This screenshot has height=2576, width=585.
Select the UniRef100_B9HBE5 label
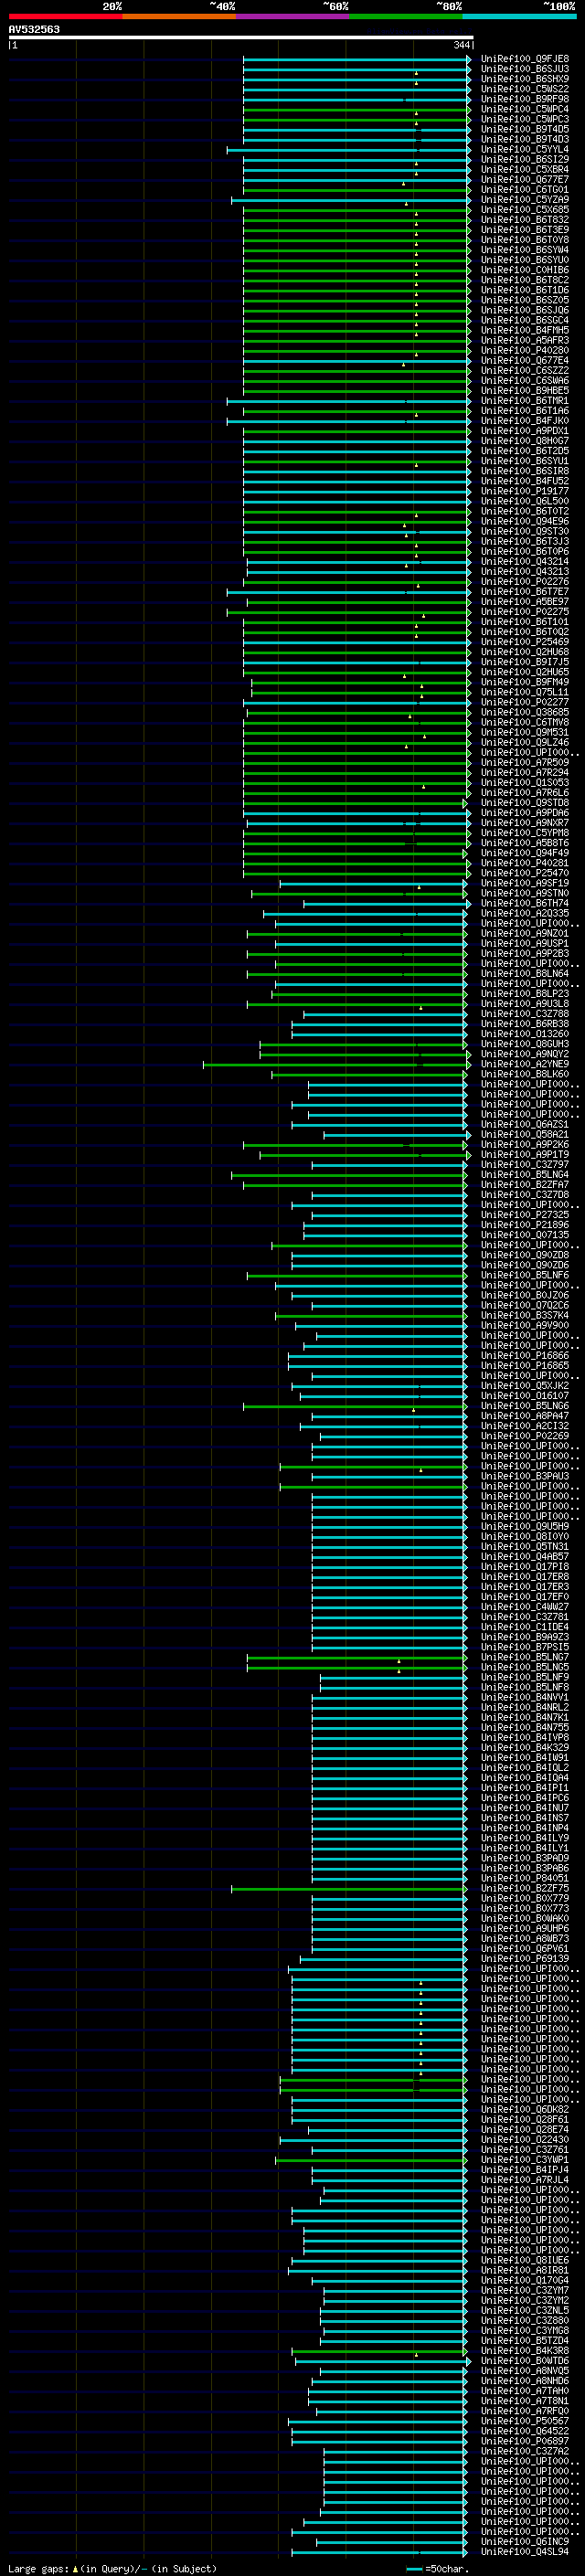(525, 391)
